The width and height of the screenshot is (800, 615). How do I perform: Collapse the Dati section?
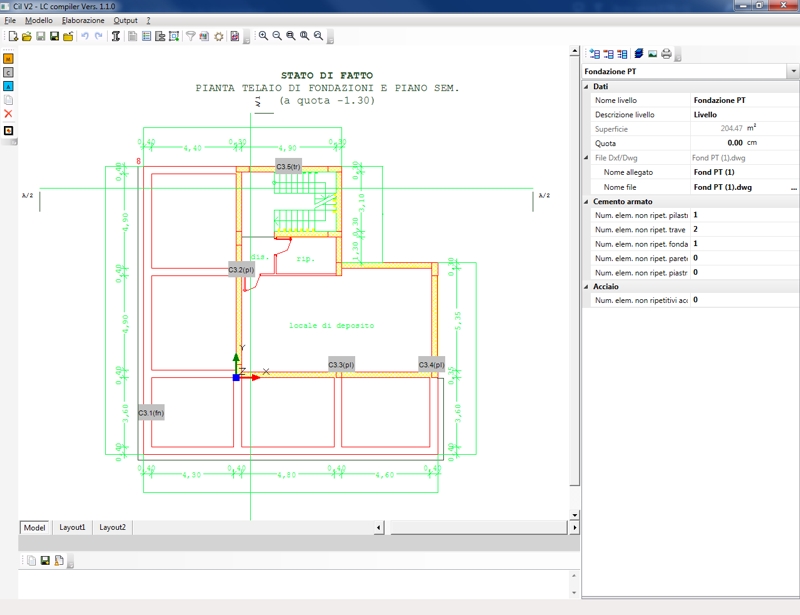(587, 87)
